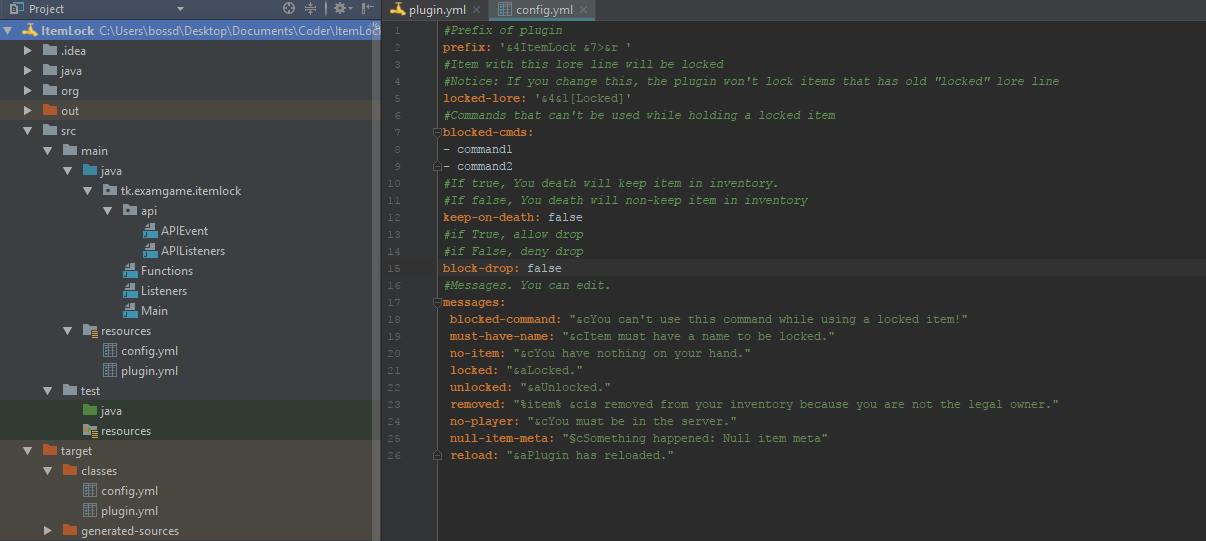Viewport: 1206px width, 541px height.
Task: Select the APIEvent tree item
Action: pos(184,231)
